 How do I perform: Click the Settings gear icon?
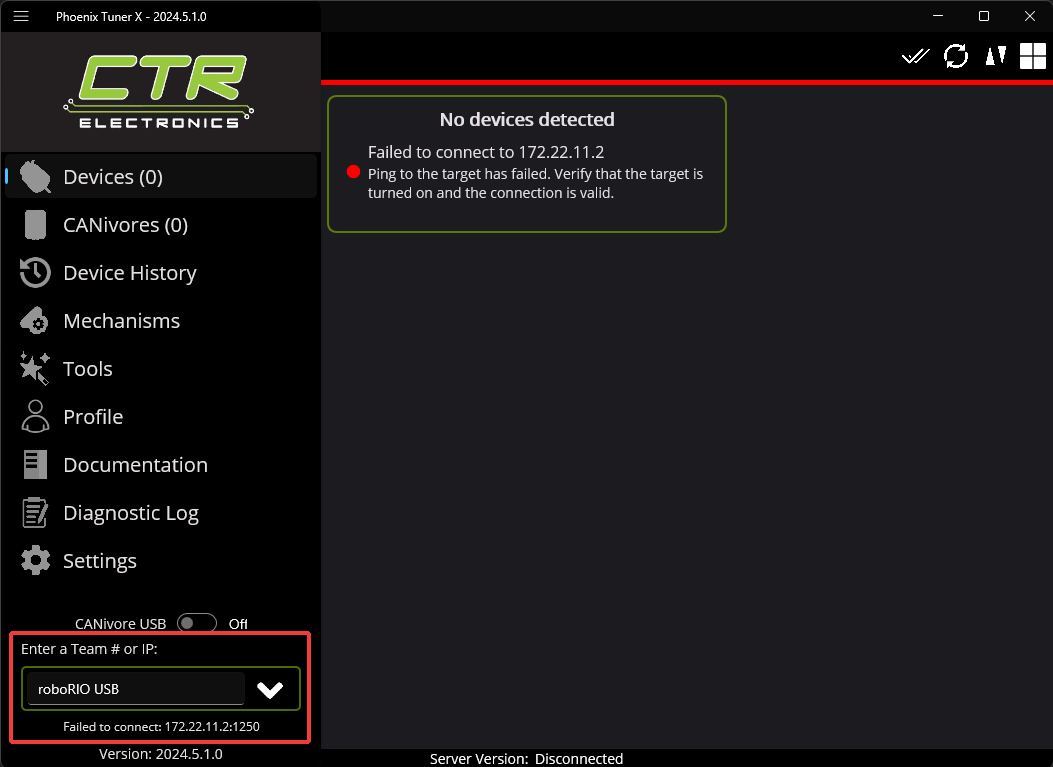click(x=35, y=560)
